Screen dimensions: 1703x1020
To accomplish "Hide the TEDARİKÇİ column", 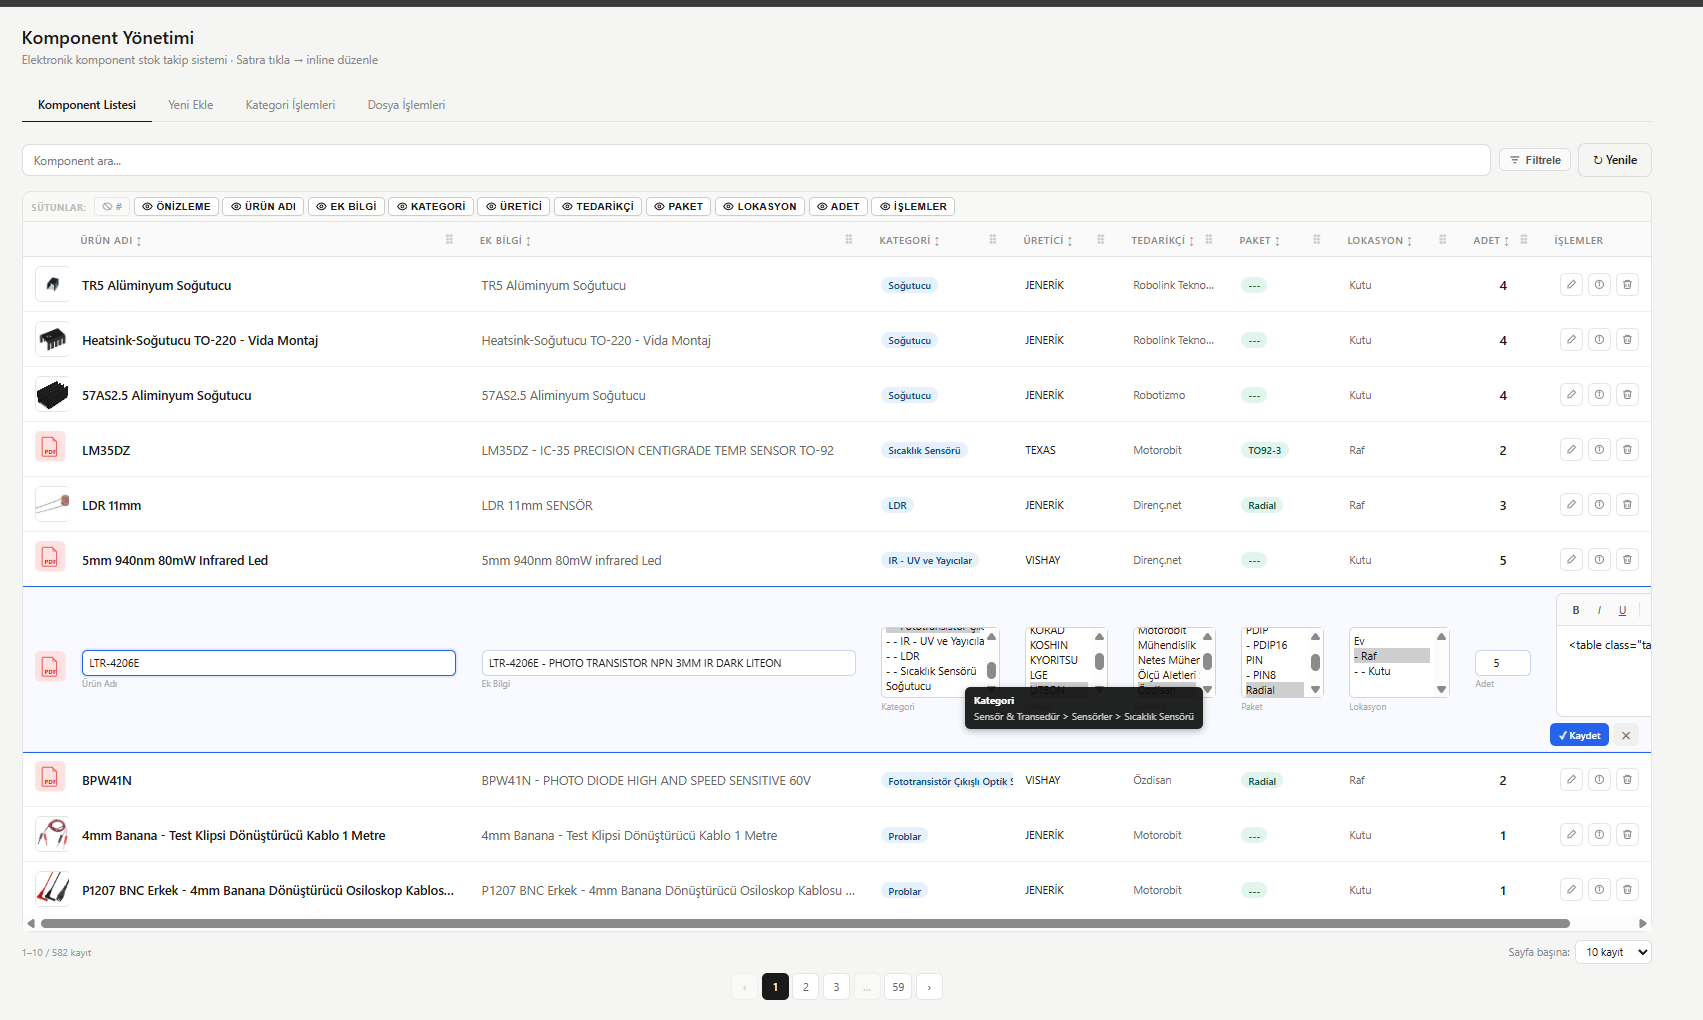I will [x=598, y=207].
